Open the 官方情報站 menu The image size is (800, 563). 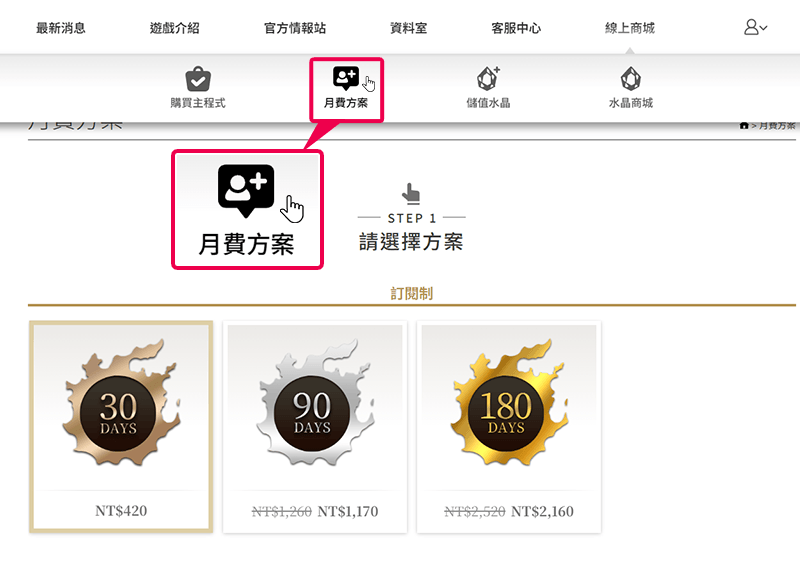click(x=295, y=28)
